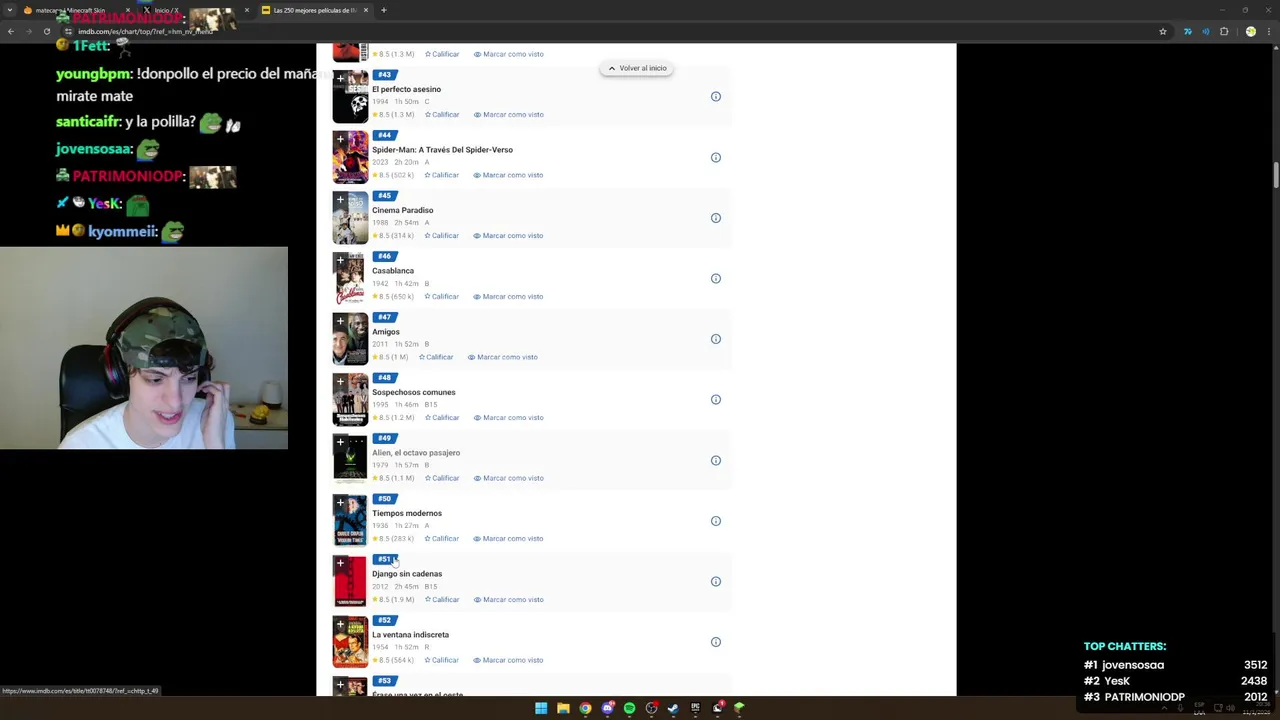Show info for Casablanca
Viewport: 1280px width, 720px height.
tap(715, 279)
